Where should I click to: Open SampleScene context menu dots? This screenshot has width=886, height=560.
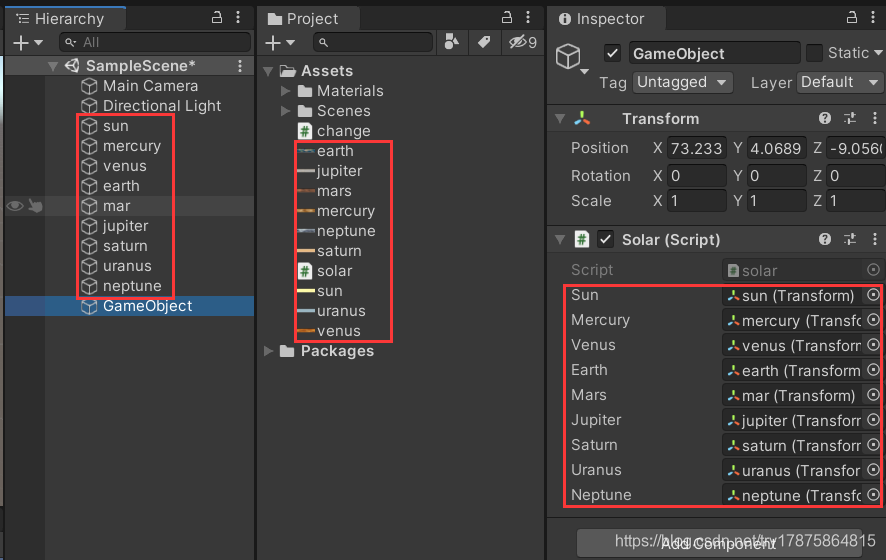pos(240,66)
